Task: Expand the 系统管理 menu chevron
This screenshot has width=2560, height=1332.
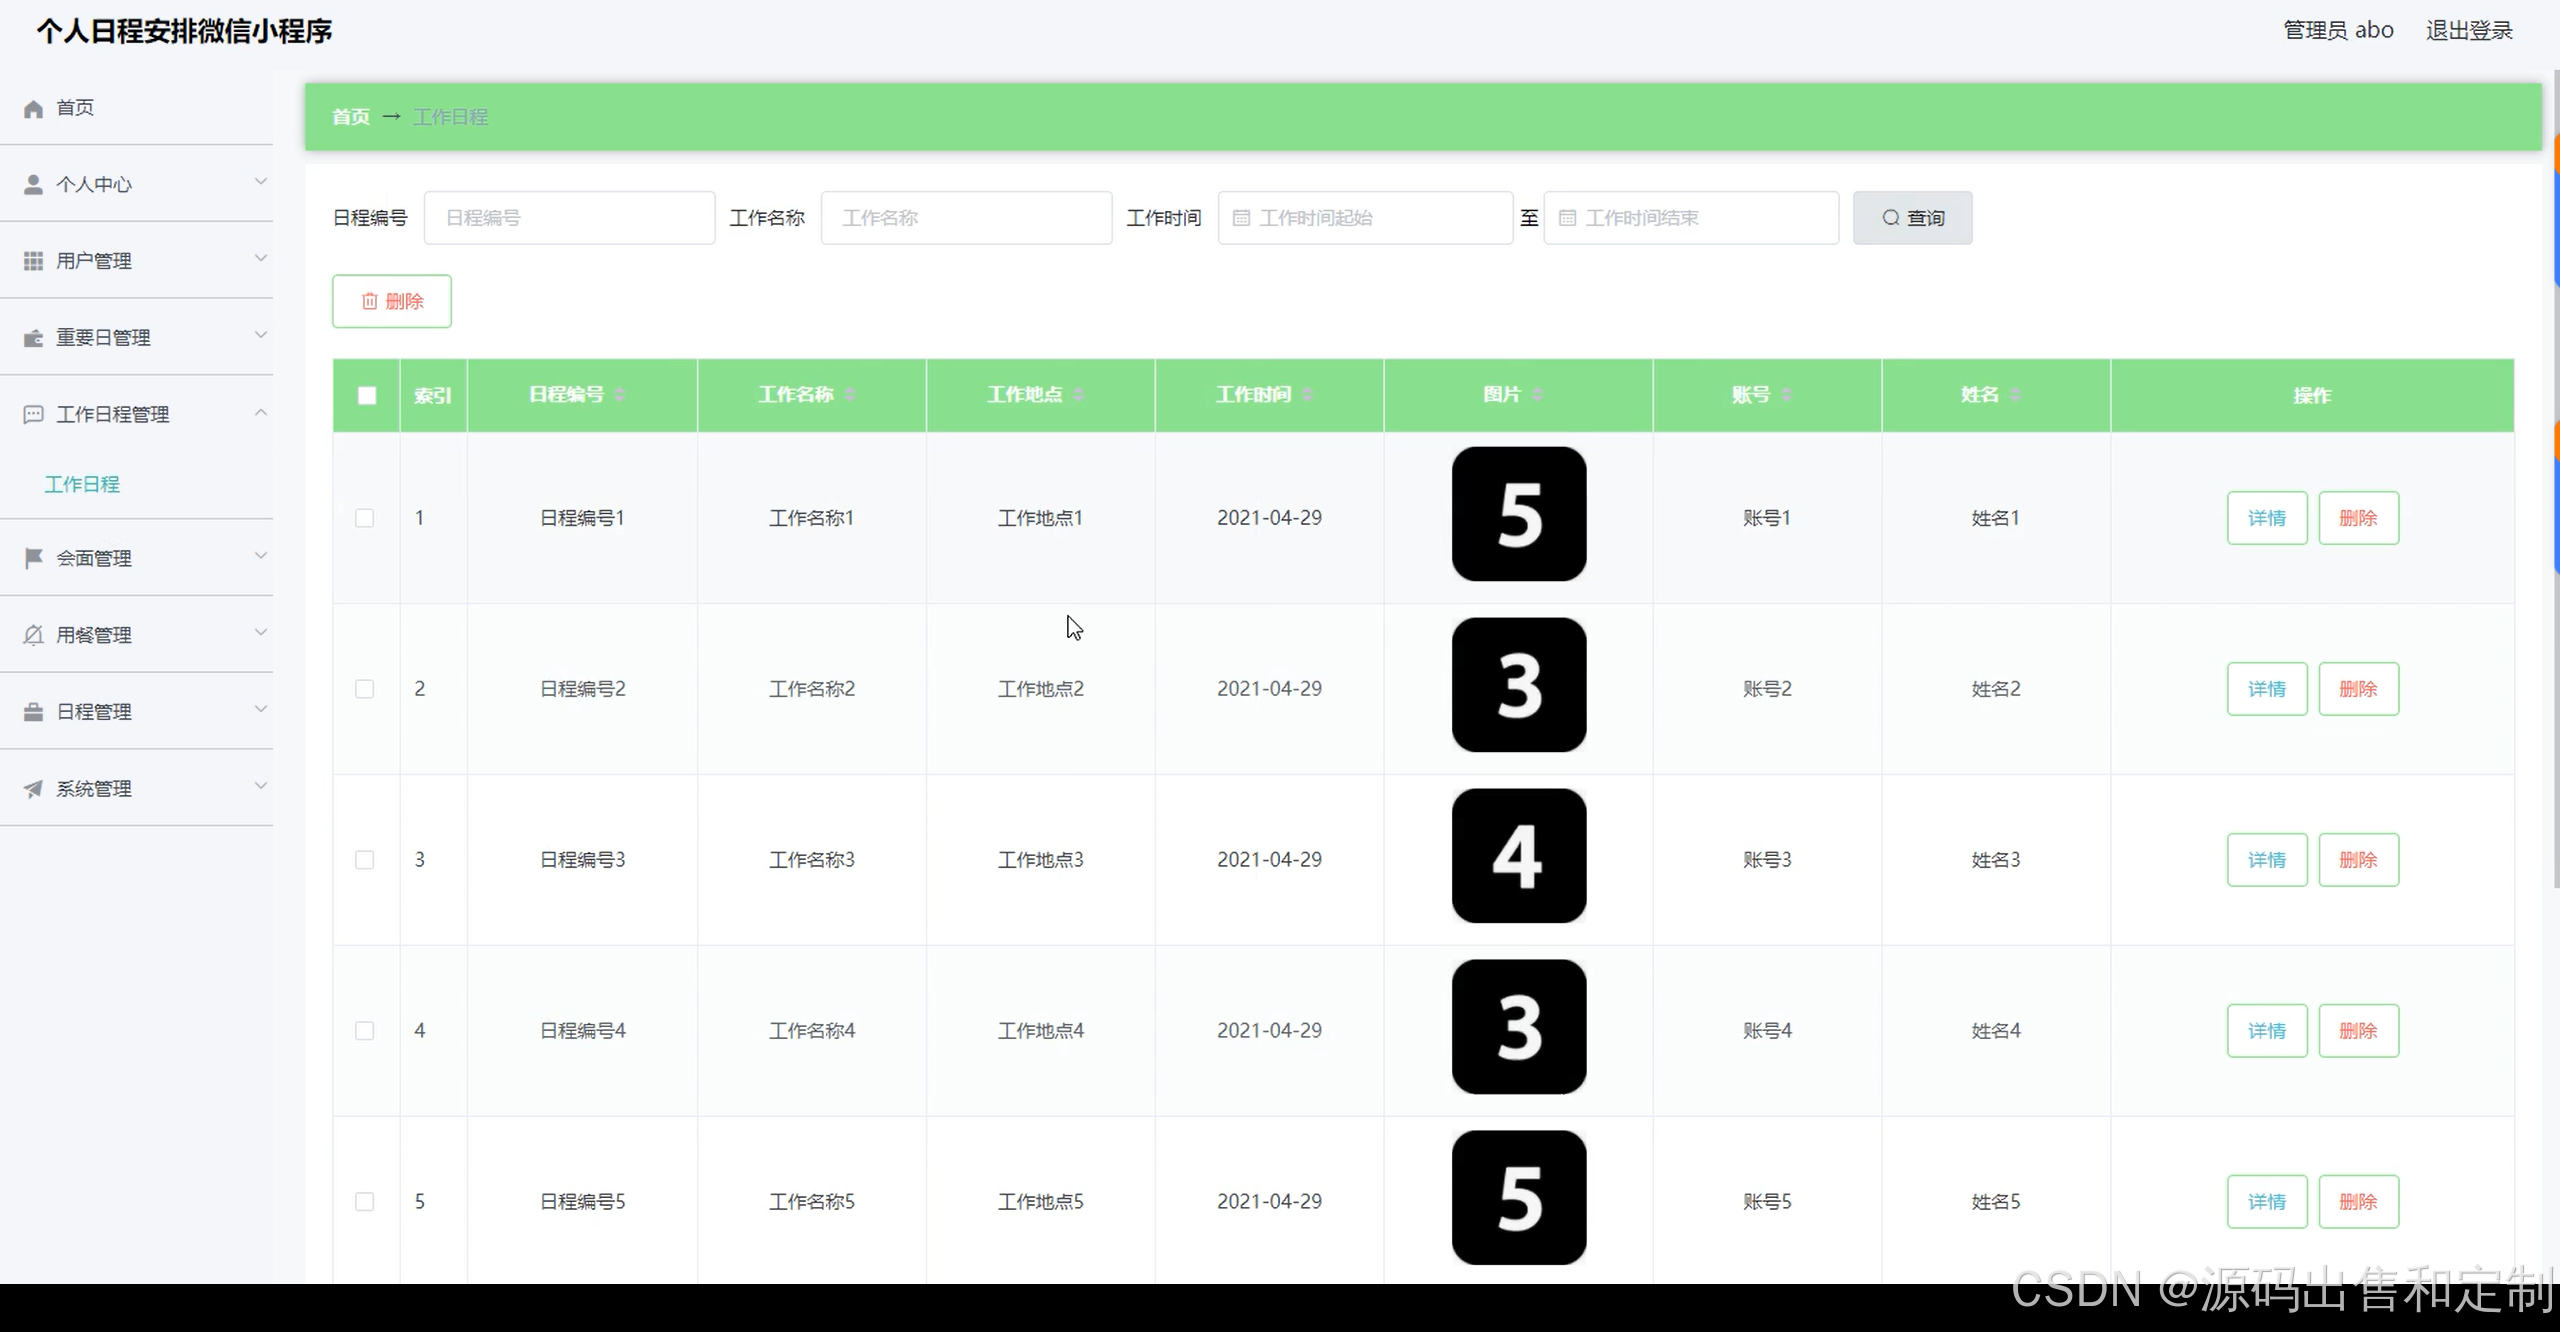Action: click(261, 786)
